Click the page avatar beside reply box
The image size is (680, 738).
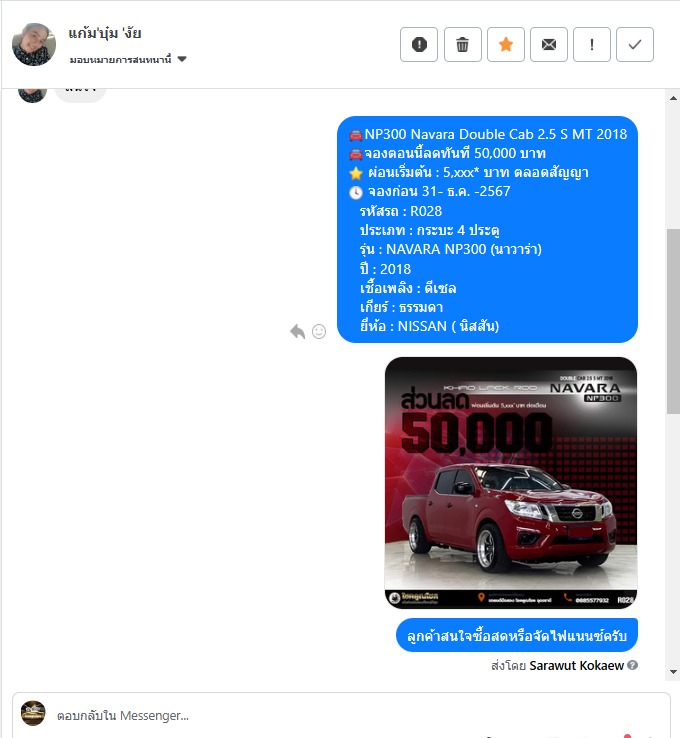click(x=33, y=713)
